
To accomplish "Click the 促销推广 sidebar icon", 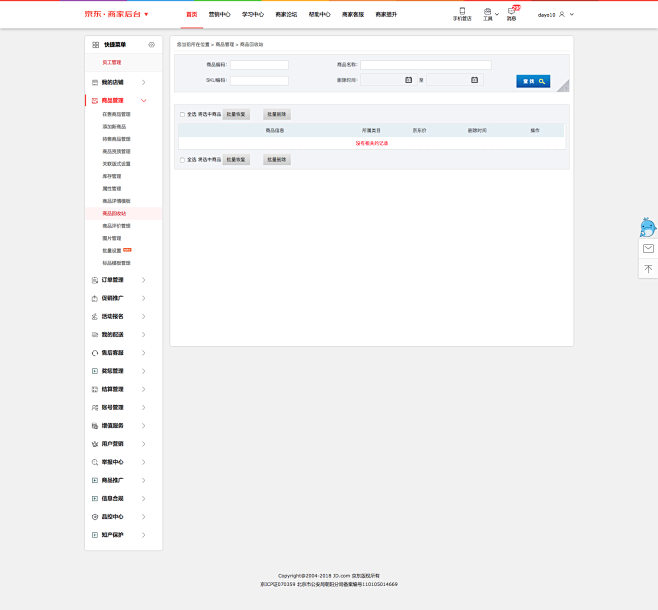I will click(x=95, y=298).
